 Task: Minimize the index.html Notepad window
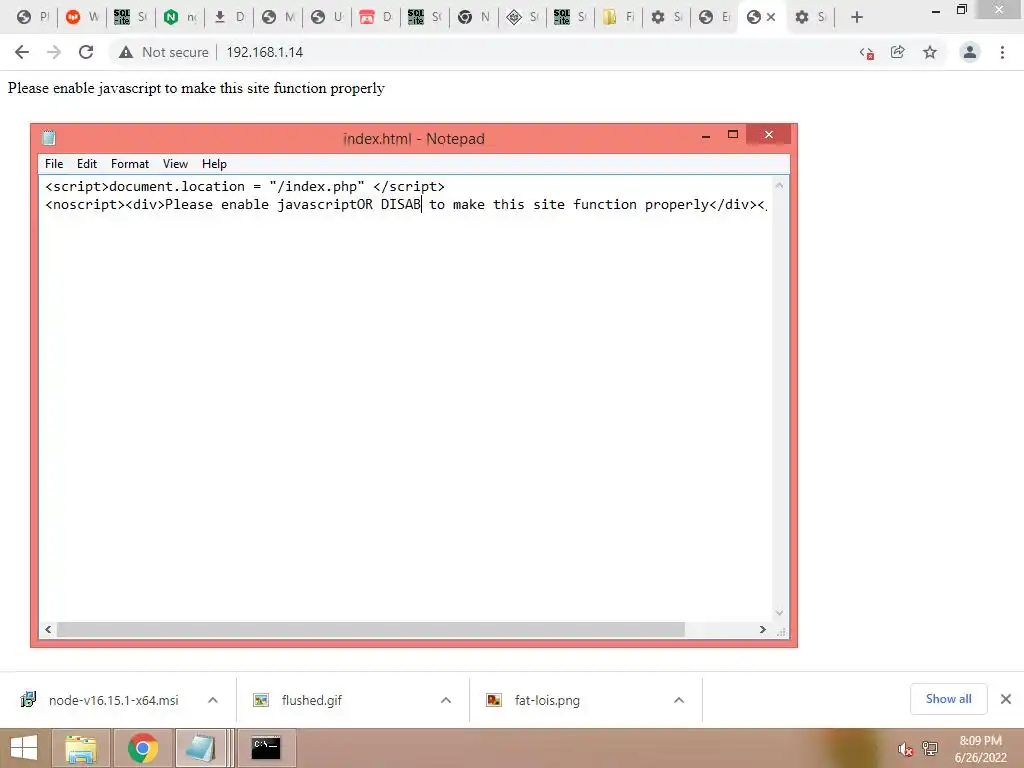pos(706,136)
